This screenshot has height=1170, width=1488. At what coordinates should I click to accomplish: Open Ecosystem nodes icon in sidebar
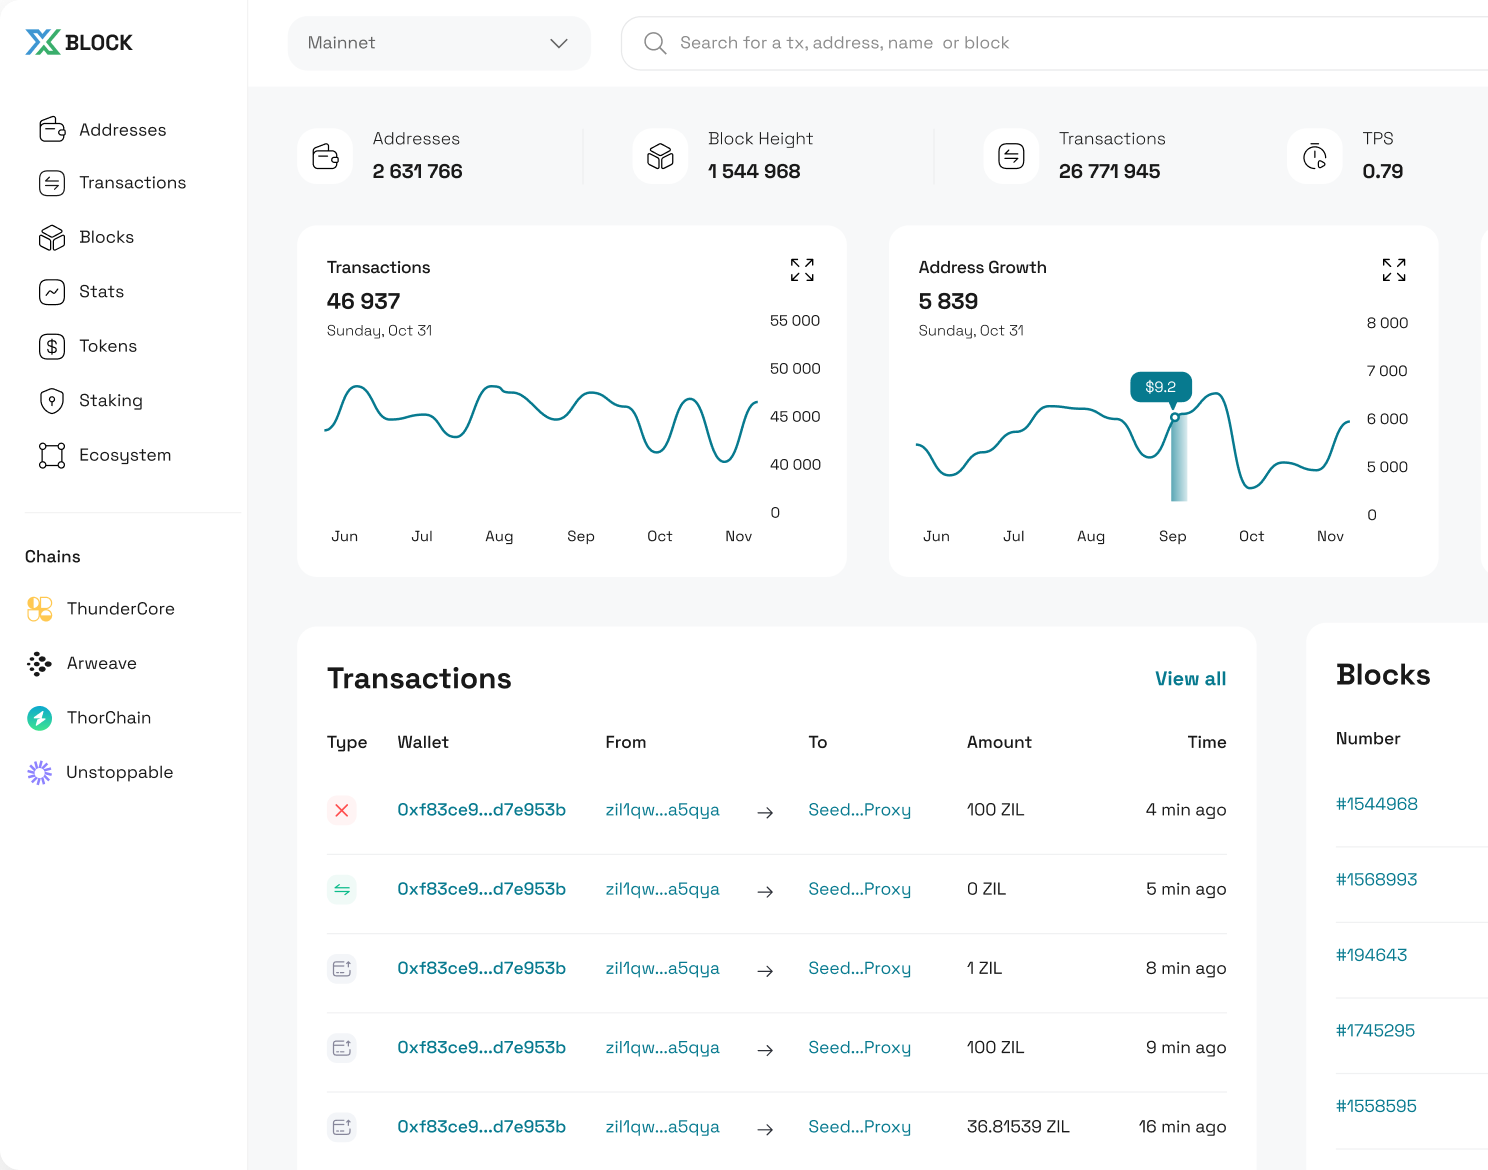pyautogui.click(x=52, y=455)
